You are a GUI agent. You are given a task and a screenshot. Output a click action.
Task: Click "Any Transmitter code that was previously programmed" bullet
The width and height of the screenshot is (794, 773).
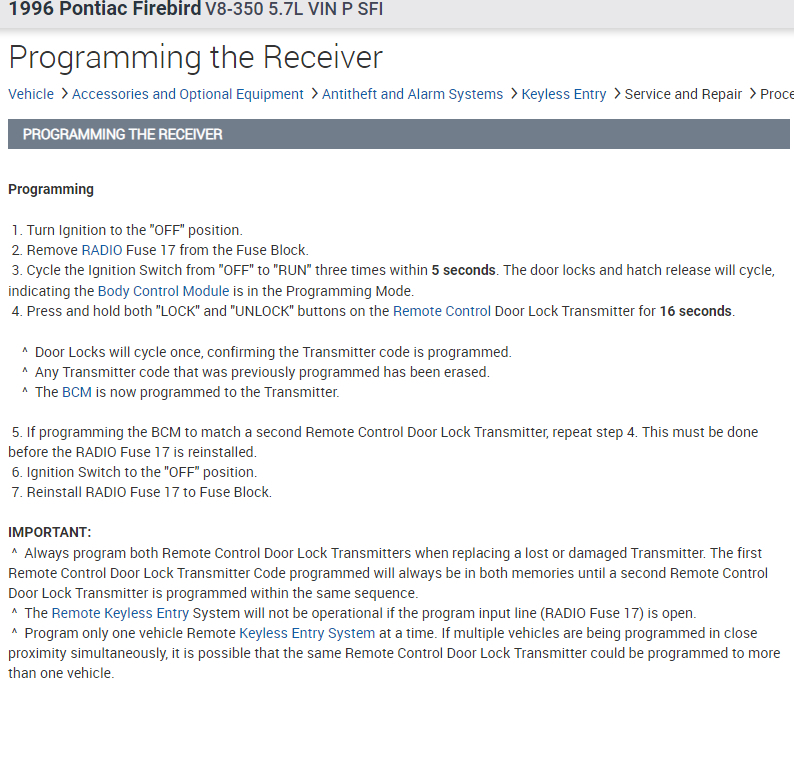pos(256,373)
